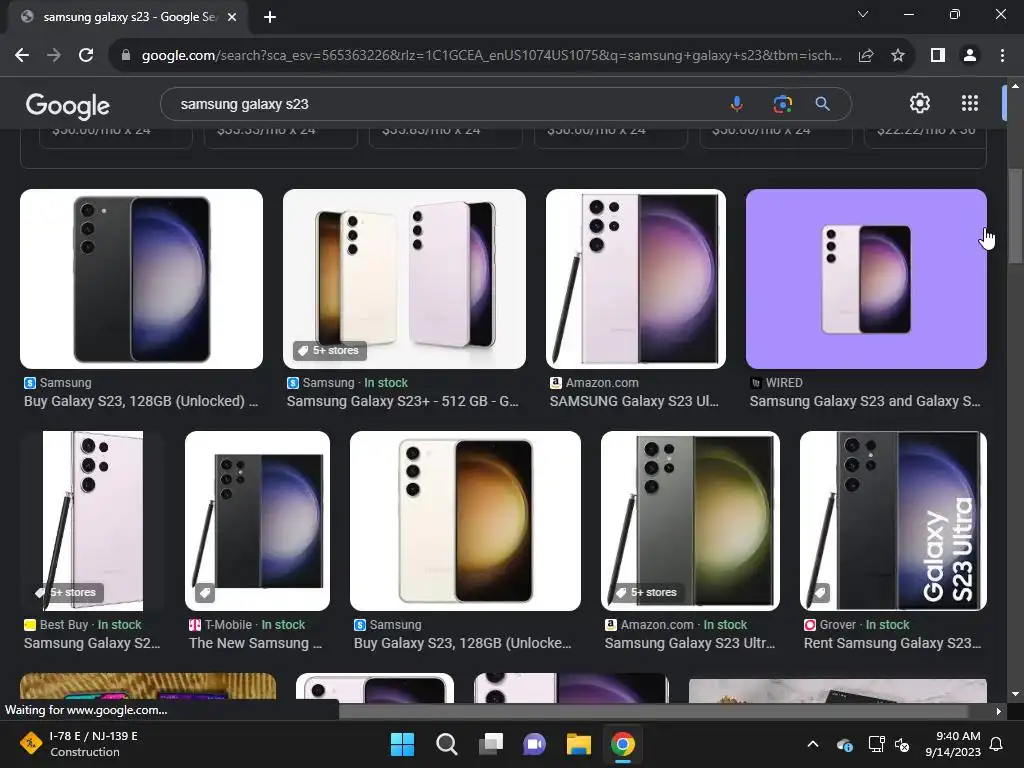
Task: Open the I-78 E traffic widget
Action: pos(80,744)
